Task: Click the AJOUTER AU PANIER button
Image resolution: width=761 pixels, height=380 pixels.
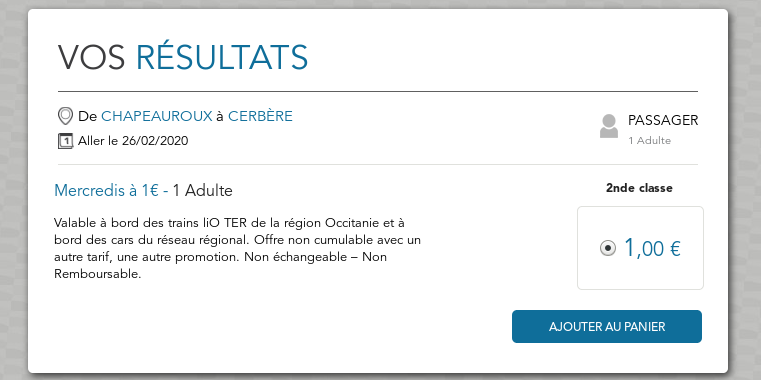Action: [607, 327]
